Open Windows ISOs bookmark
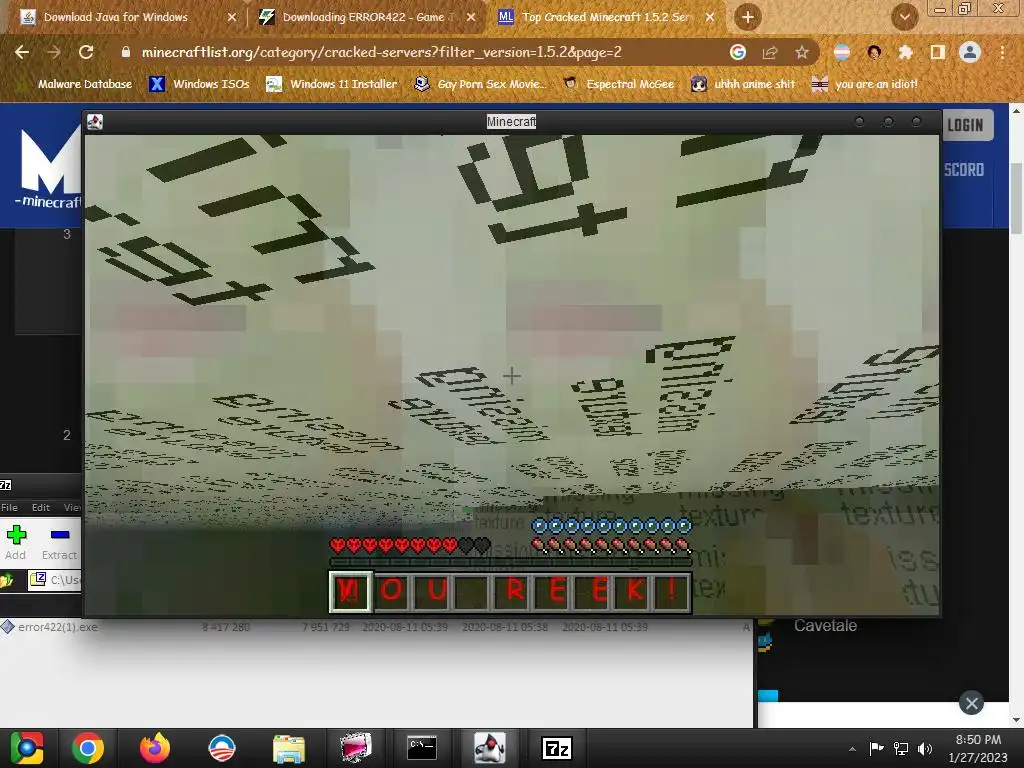This screenshot has width=1024, height=768. (199, 84)
